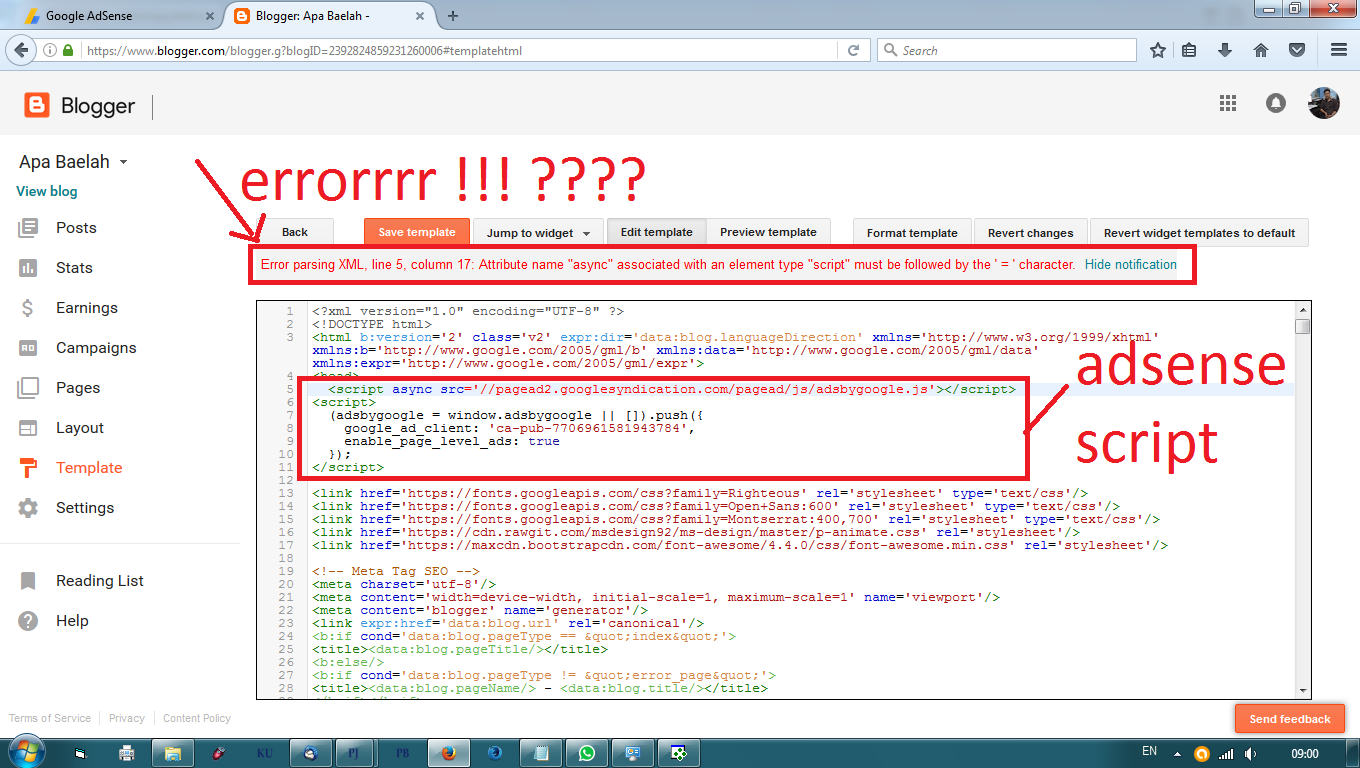This screenshot has width=1360, height=768.
Task: Click the Help question mark icon
Action: tap(28, 621)
